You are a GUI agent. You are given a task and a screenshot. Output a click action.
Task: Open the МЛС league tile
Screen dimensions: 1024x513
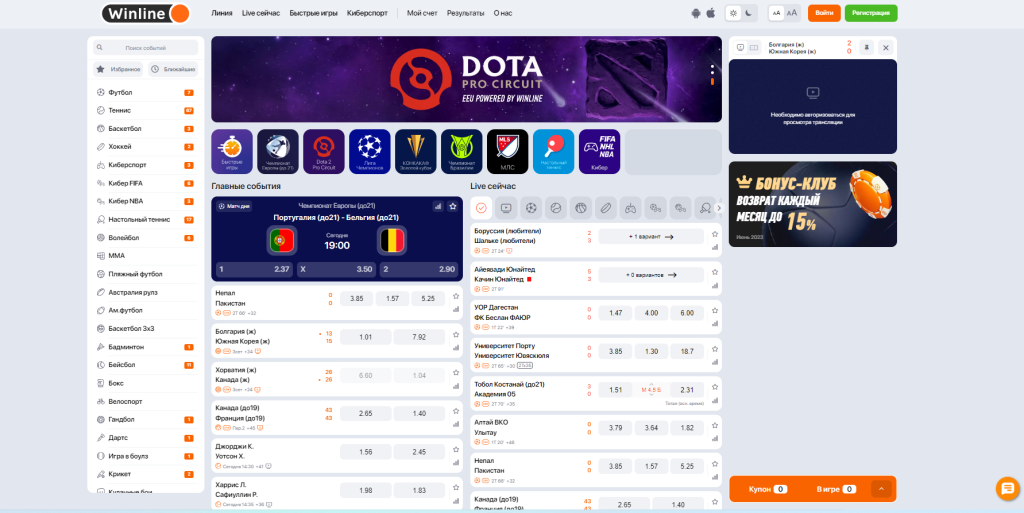point(507,150)
